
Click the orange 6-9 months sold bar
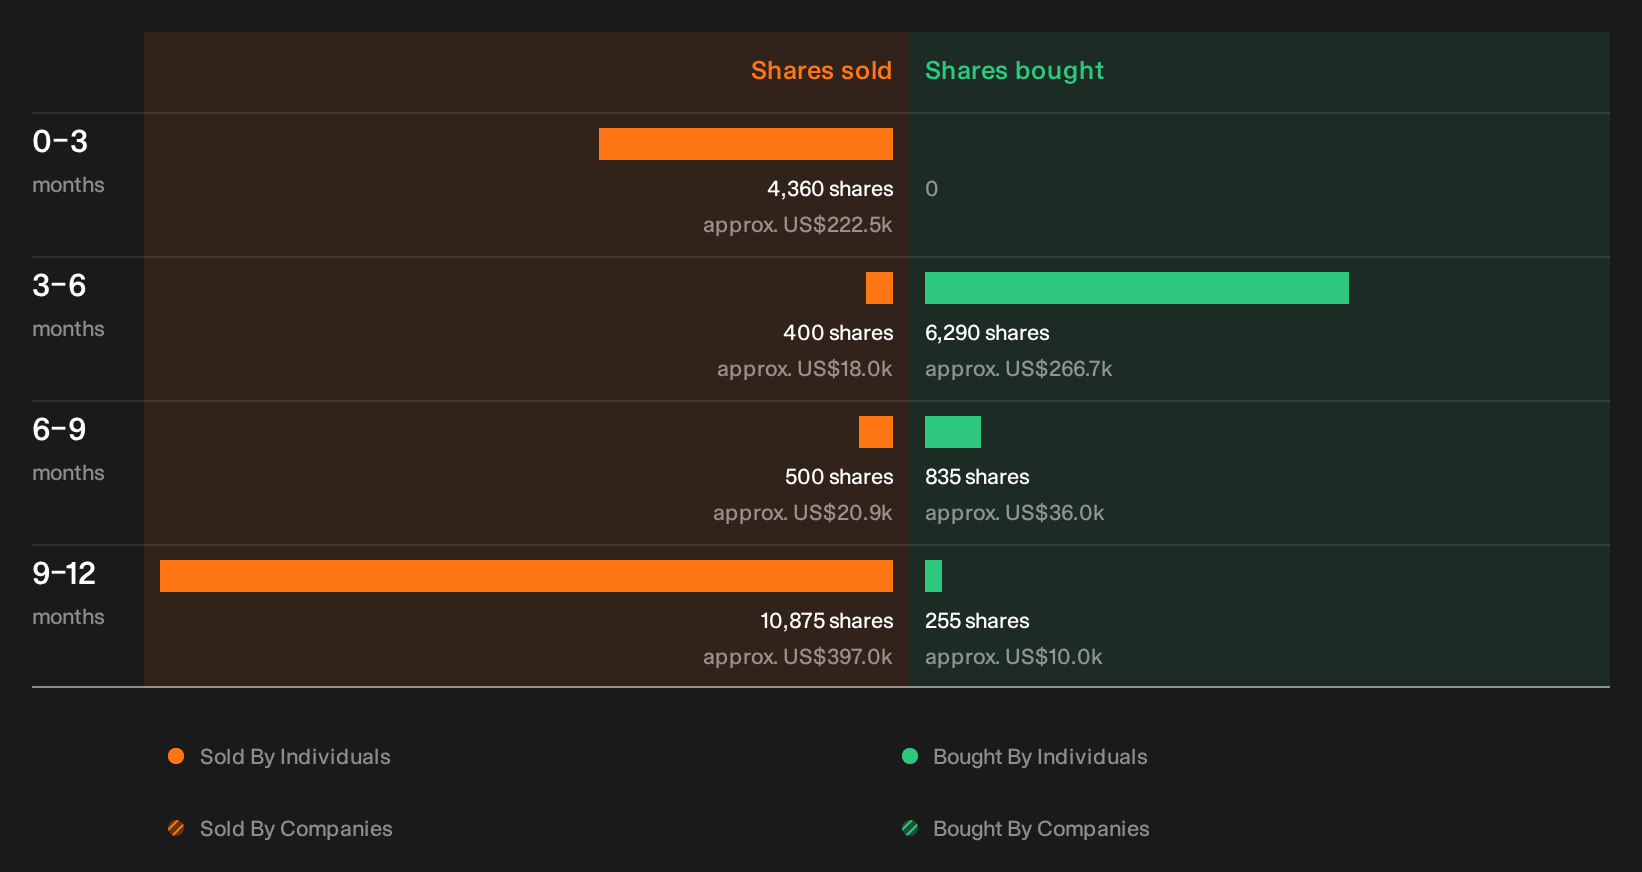click(x=876, y=432)
